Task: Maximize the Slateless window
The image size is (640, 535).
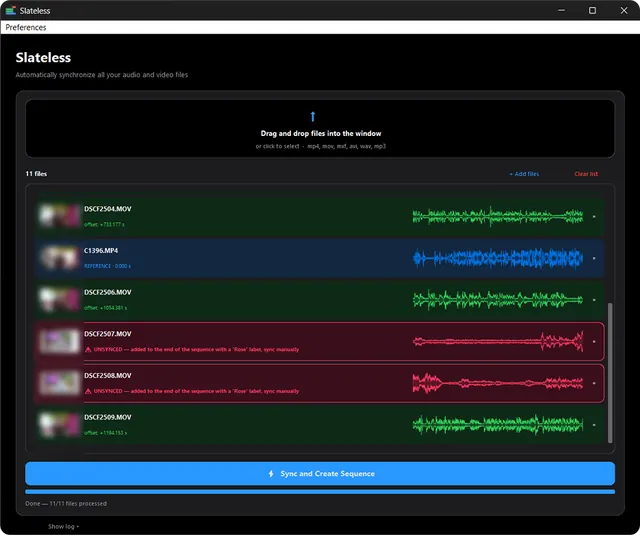Action: pyautogui.click(x=592, y=10)
